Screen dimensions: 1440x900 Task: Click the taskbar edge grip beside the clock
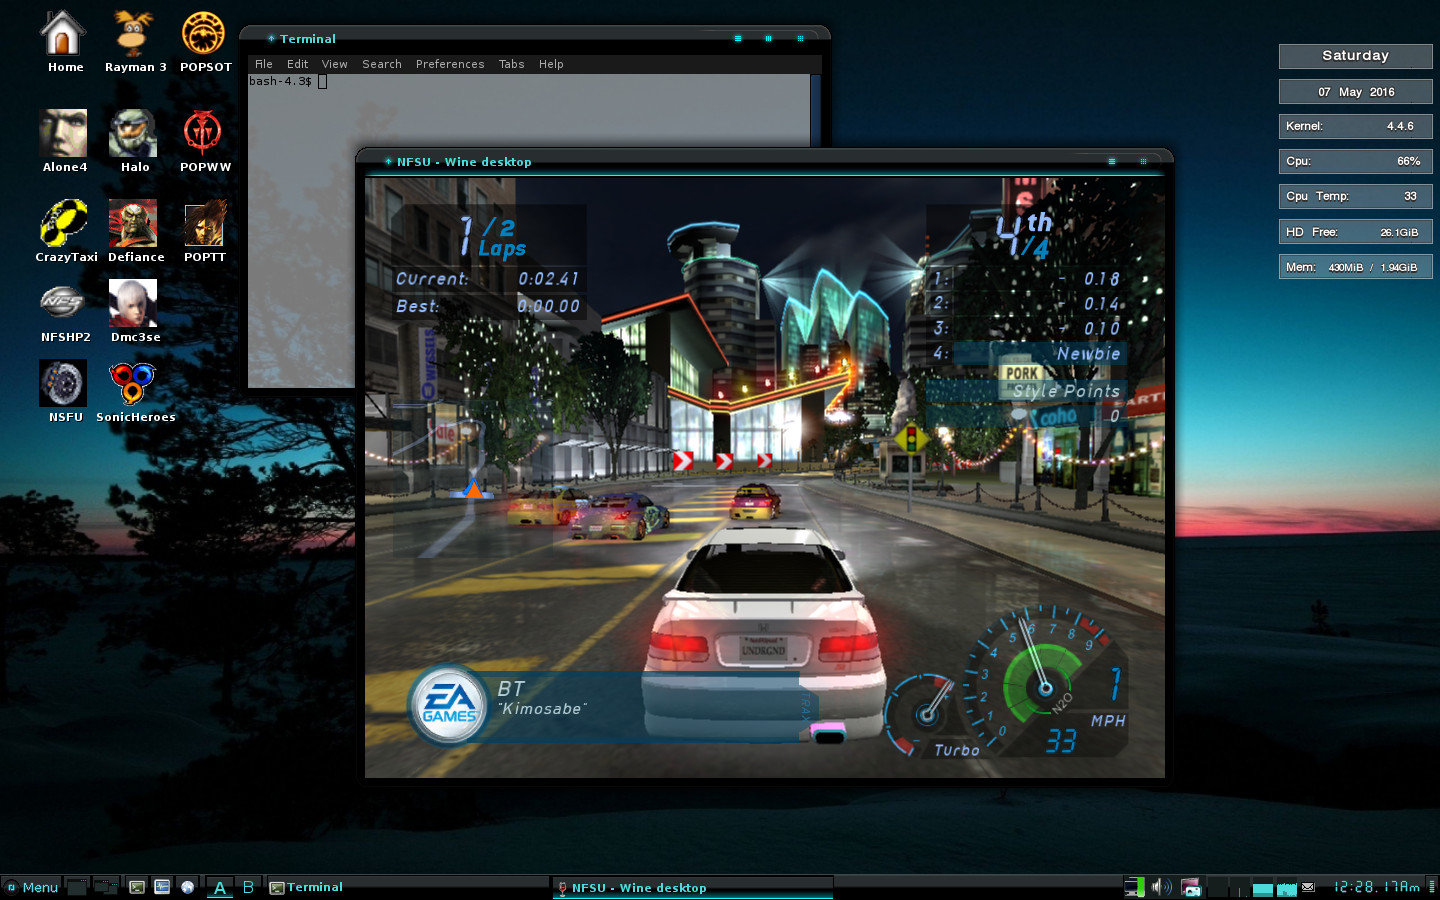[1431, 887]
